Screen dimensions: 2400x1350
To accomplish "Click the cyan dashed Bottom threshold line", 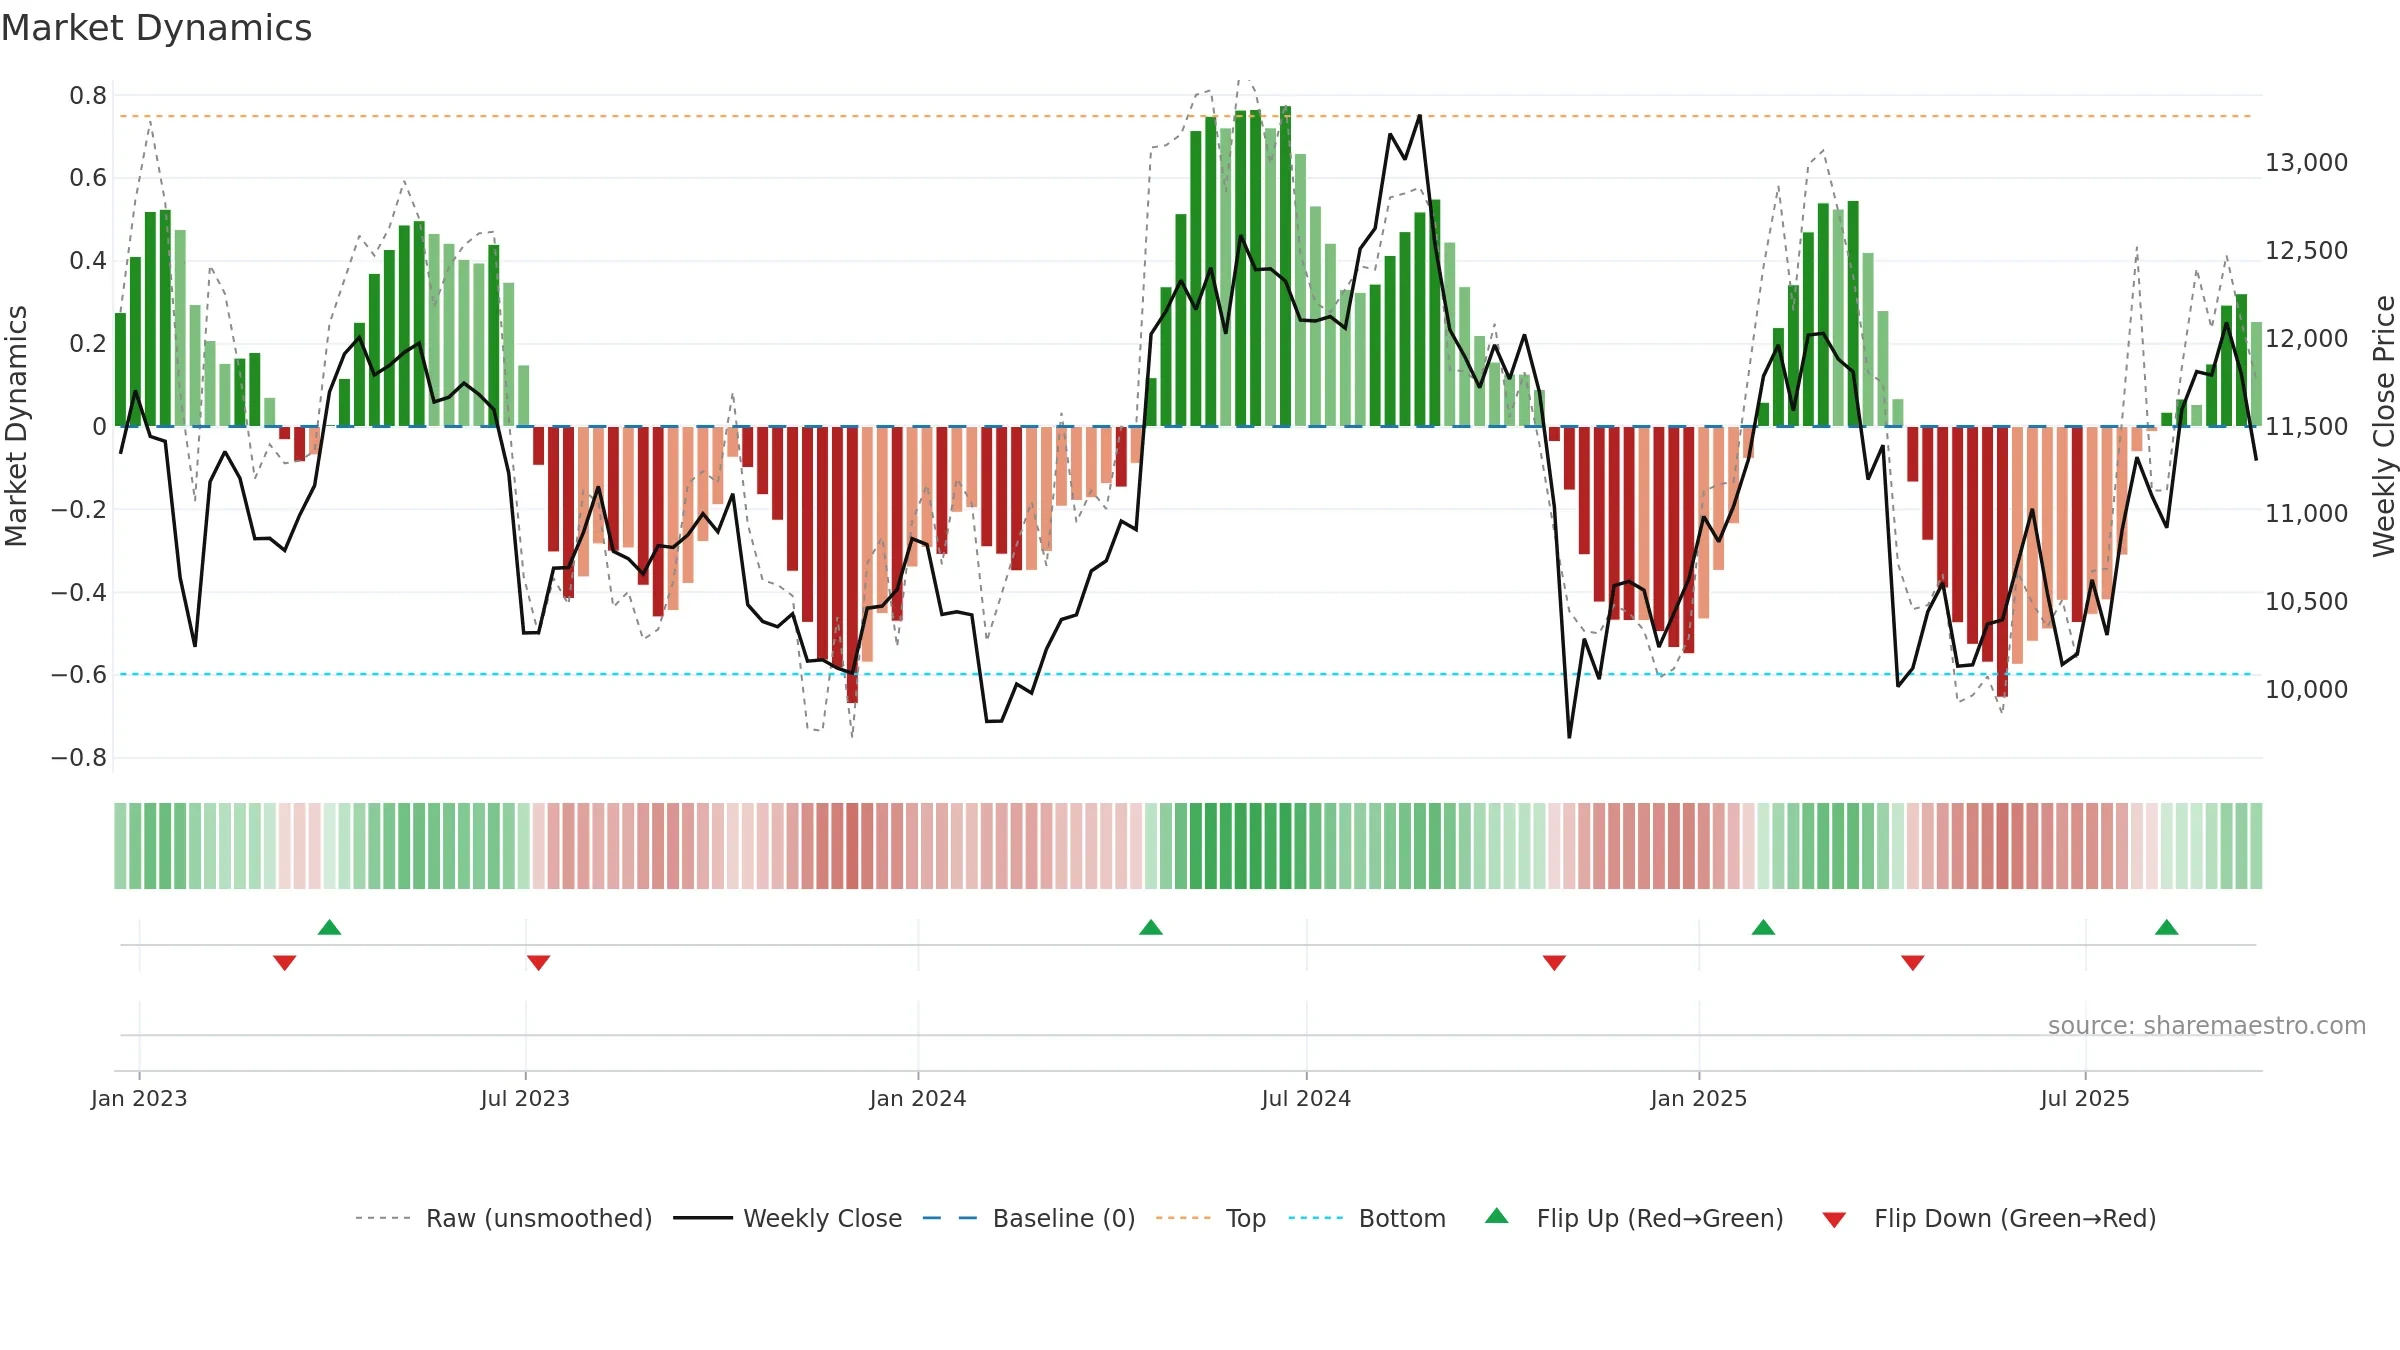I will [x=1186, y=674].
